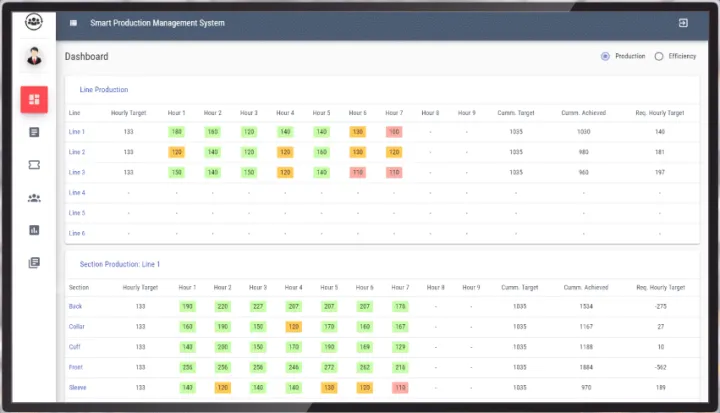The height and width of the screenshot is (413, 720).
Task: Click Line 2 required hourly target 181
Action: tap(660, 152)
